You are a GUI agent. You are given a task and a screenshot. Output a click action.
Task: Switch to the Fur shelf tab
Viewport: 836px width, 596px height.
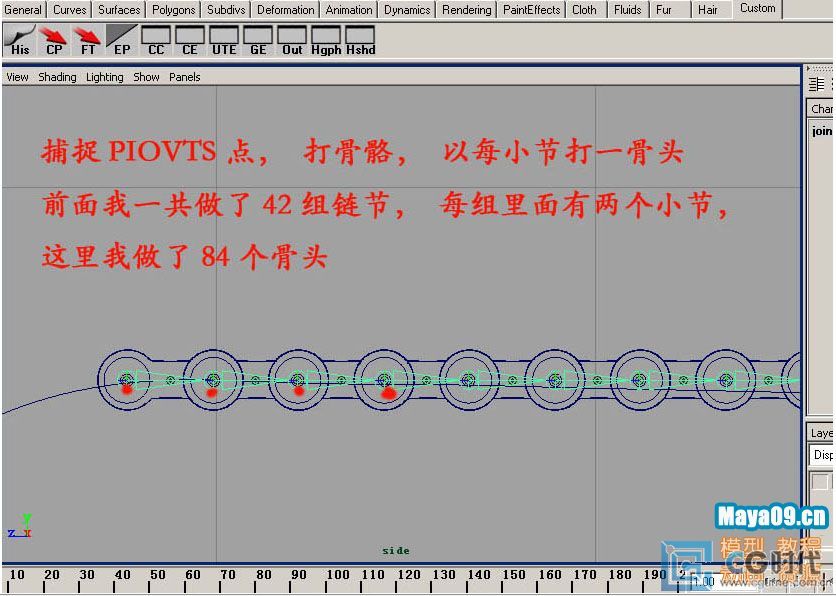coord(664,10)
